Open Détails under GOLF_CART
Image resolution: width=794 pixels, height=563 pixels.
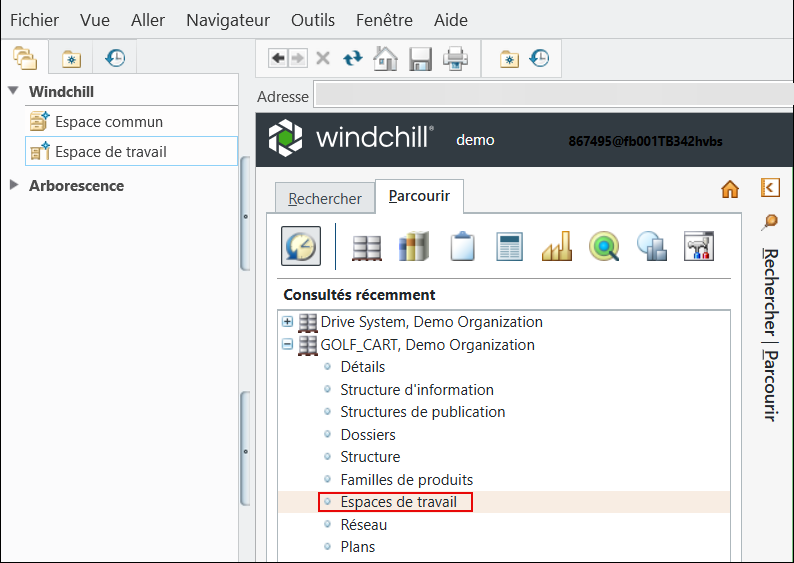(x=363, y=367)
